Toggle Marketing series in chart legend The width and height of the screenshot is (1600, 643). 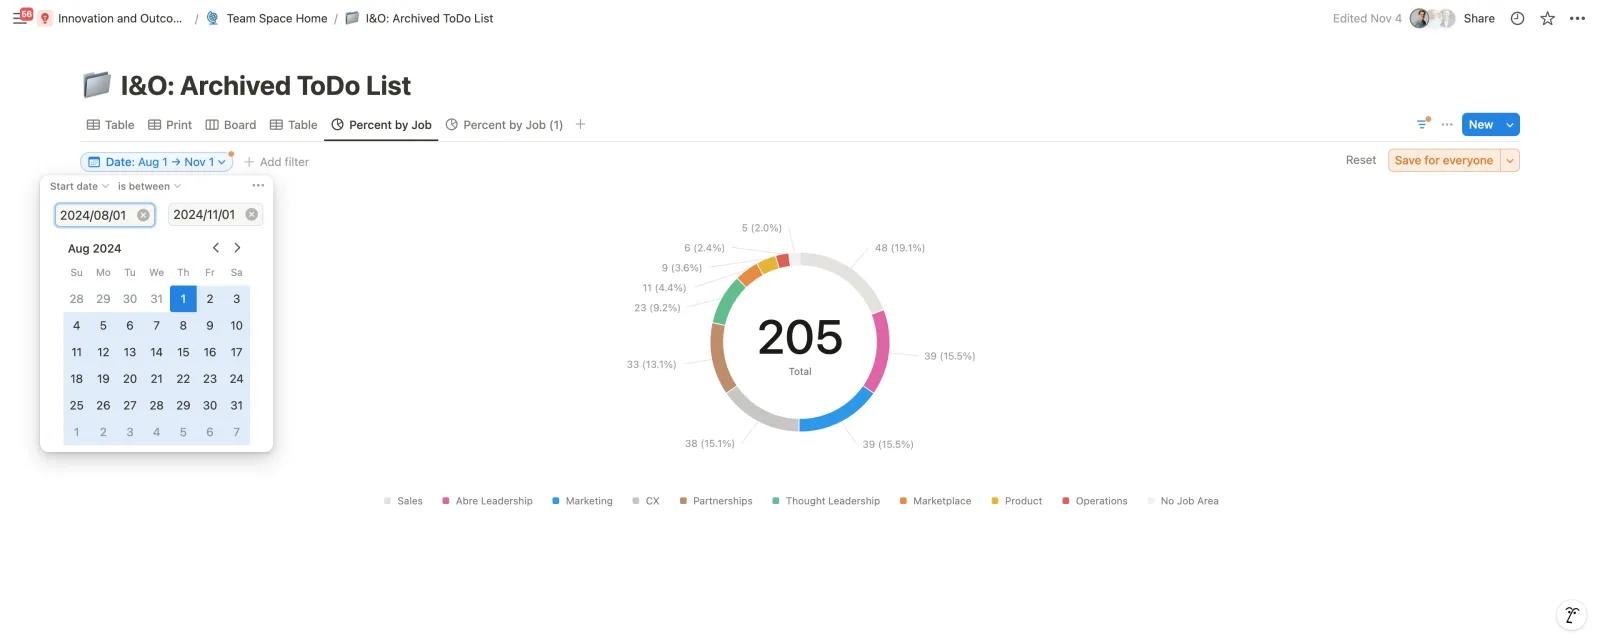[582, 501]
